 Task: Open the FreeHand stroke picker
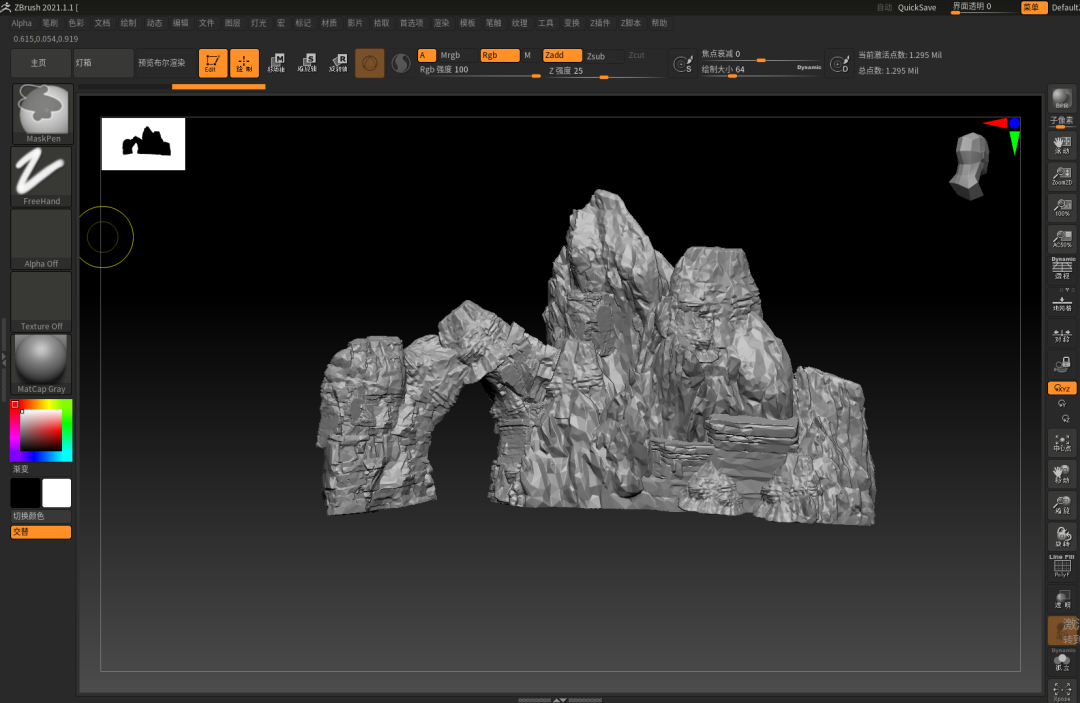pyautogui.click(x=41, y=176)
